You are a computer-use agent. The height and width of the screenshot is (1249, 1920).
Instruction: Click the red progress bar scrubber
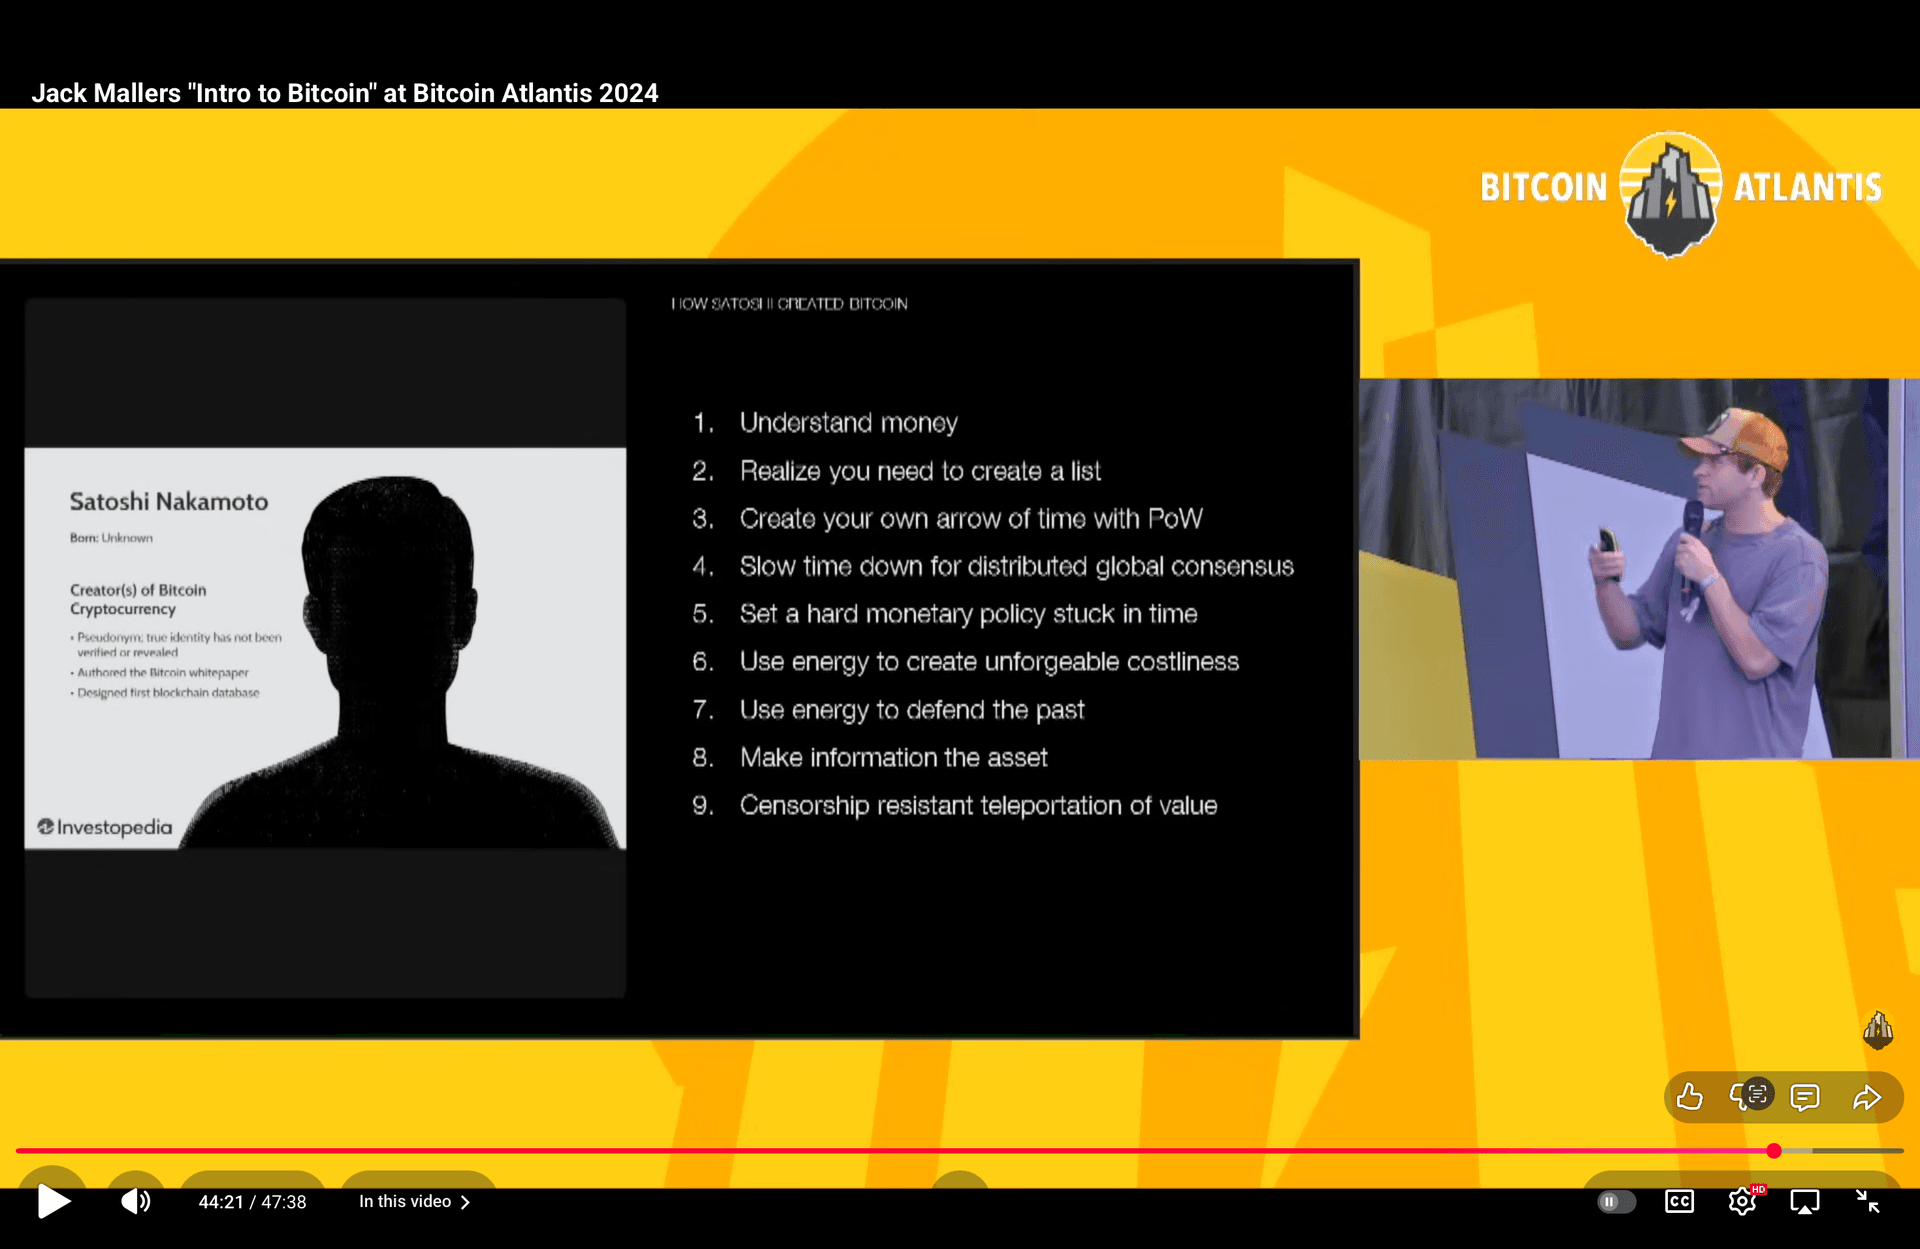[x=1774, y=1151]
